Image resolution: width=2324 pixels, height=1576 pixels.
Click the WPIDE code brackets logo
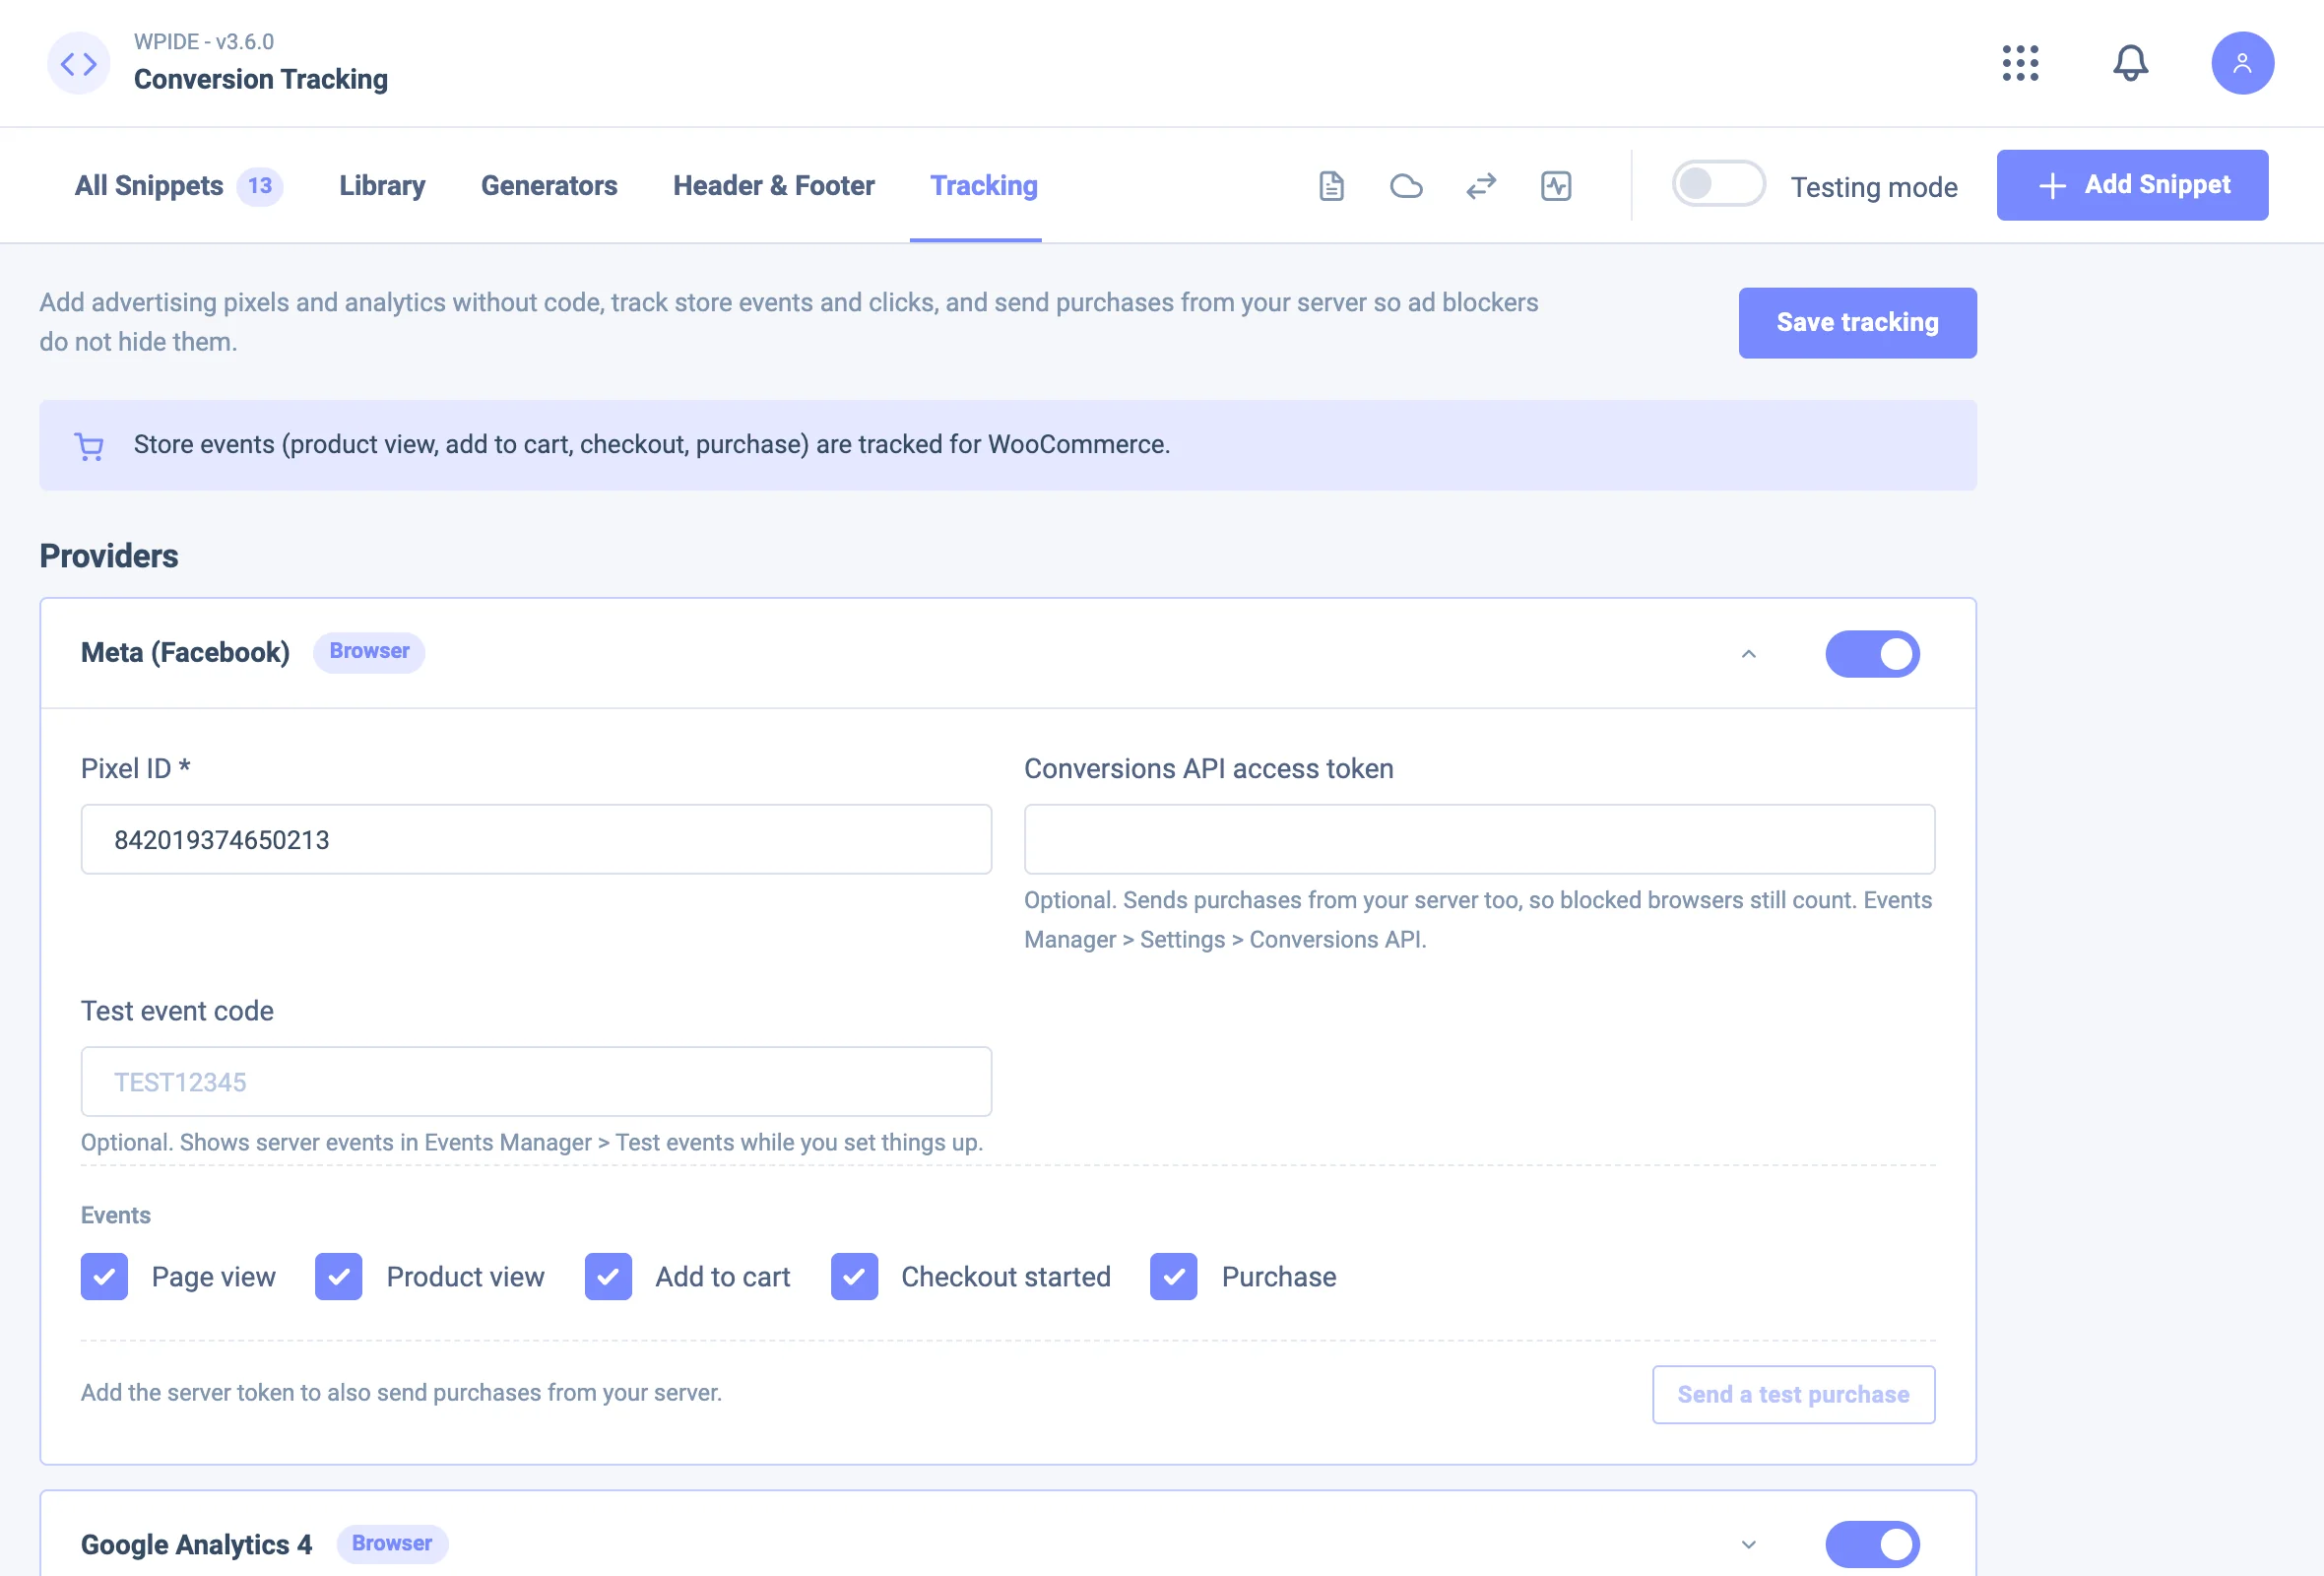point(79,63)
